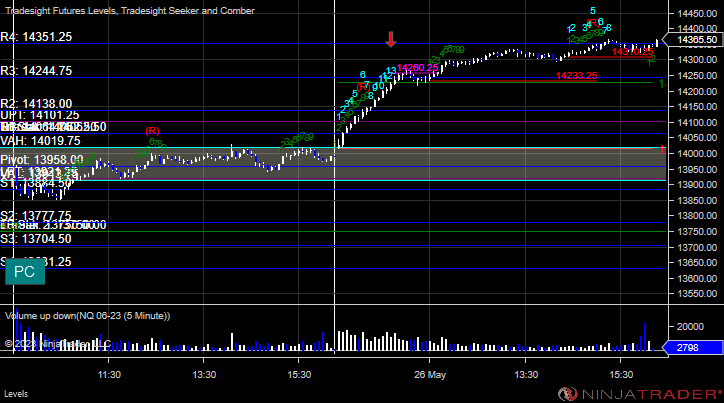The height and width of the screenshot is (403, 724).
Task: Click the red (R) marker near 14050
Action: pos(152,131)
